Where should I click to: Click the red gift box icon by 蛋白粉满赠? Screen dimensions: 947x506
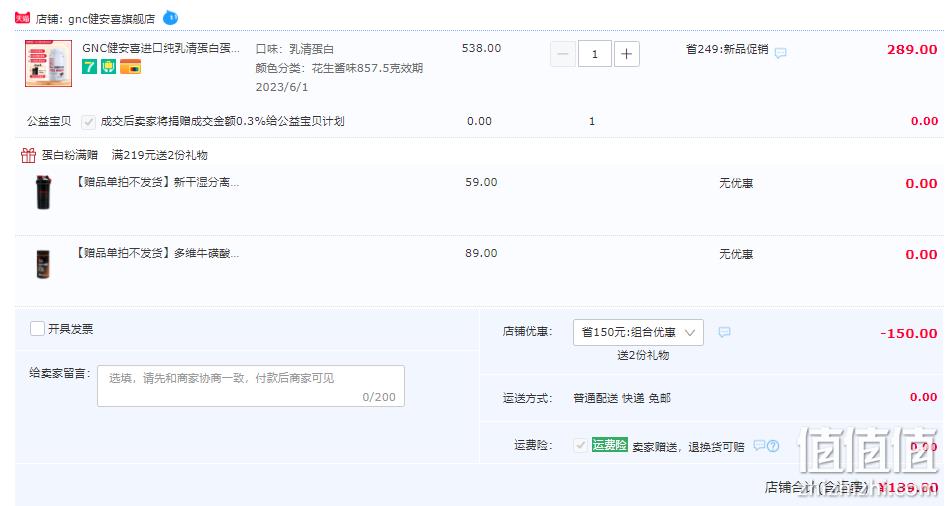[28, 155]
